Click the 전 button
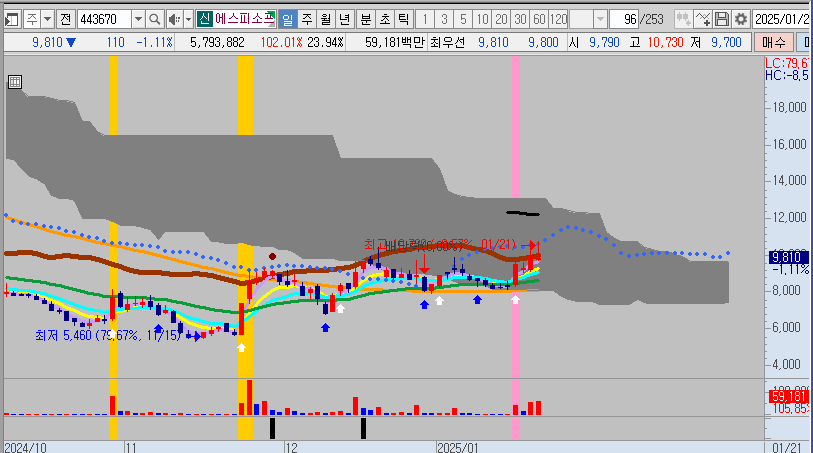 [65, 20]
